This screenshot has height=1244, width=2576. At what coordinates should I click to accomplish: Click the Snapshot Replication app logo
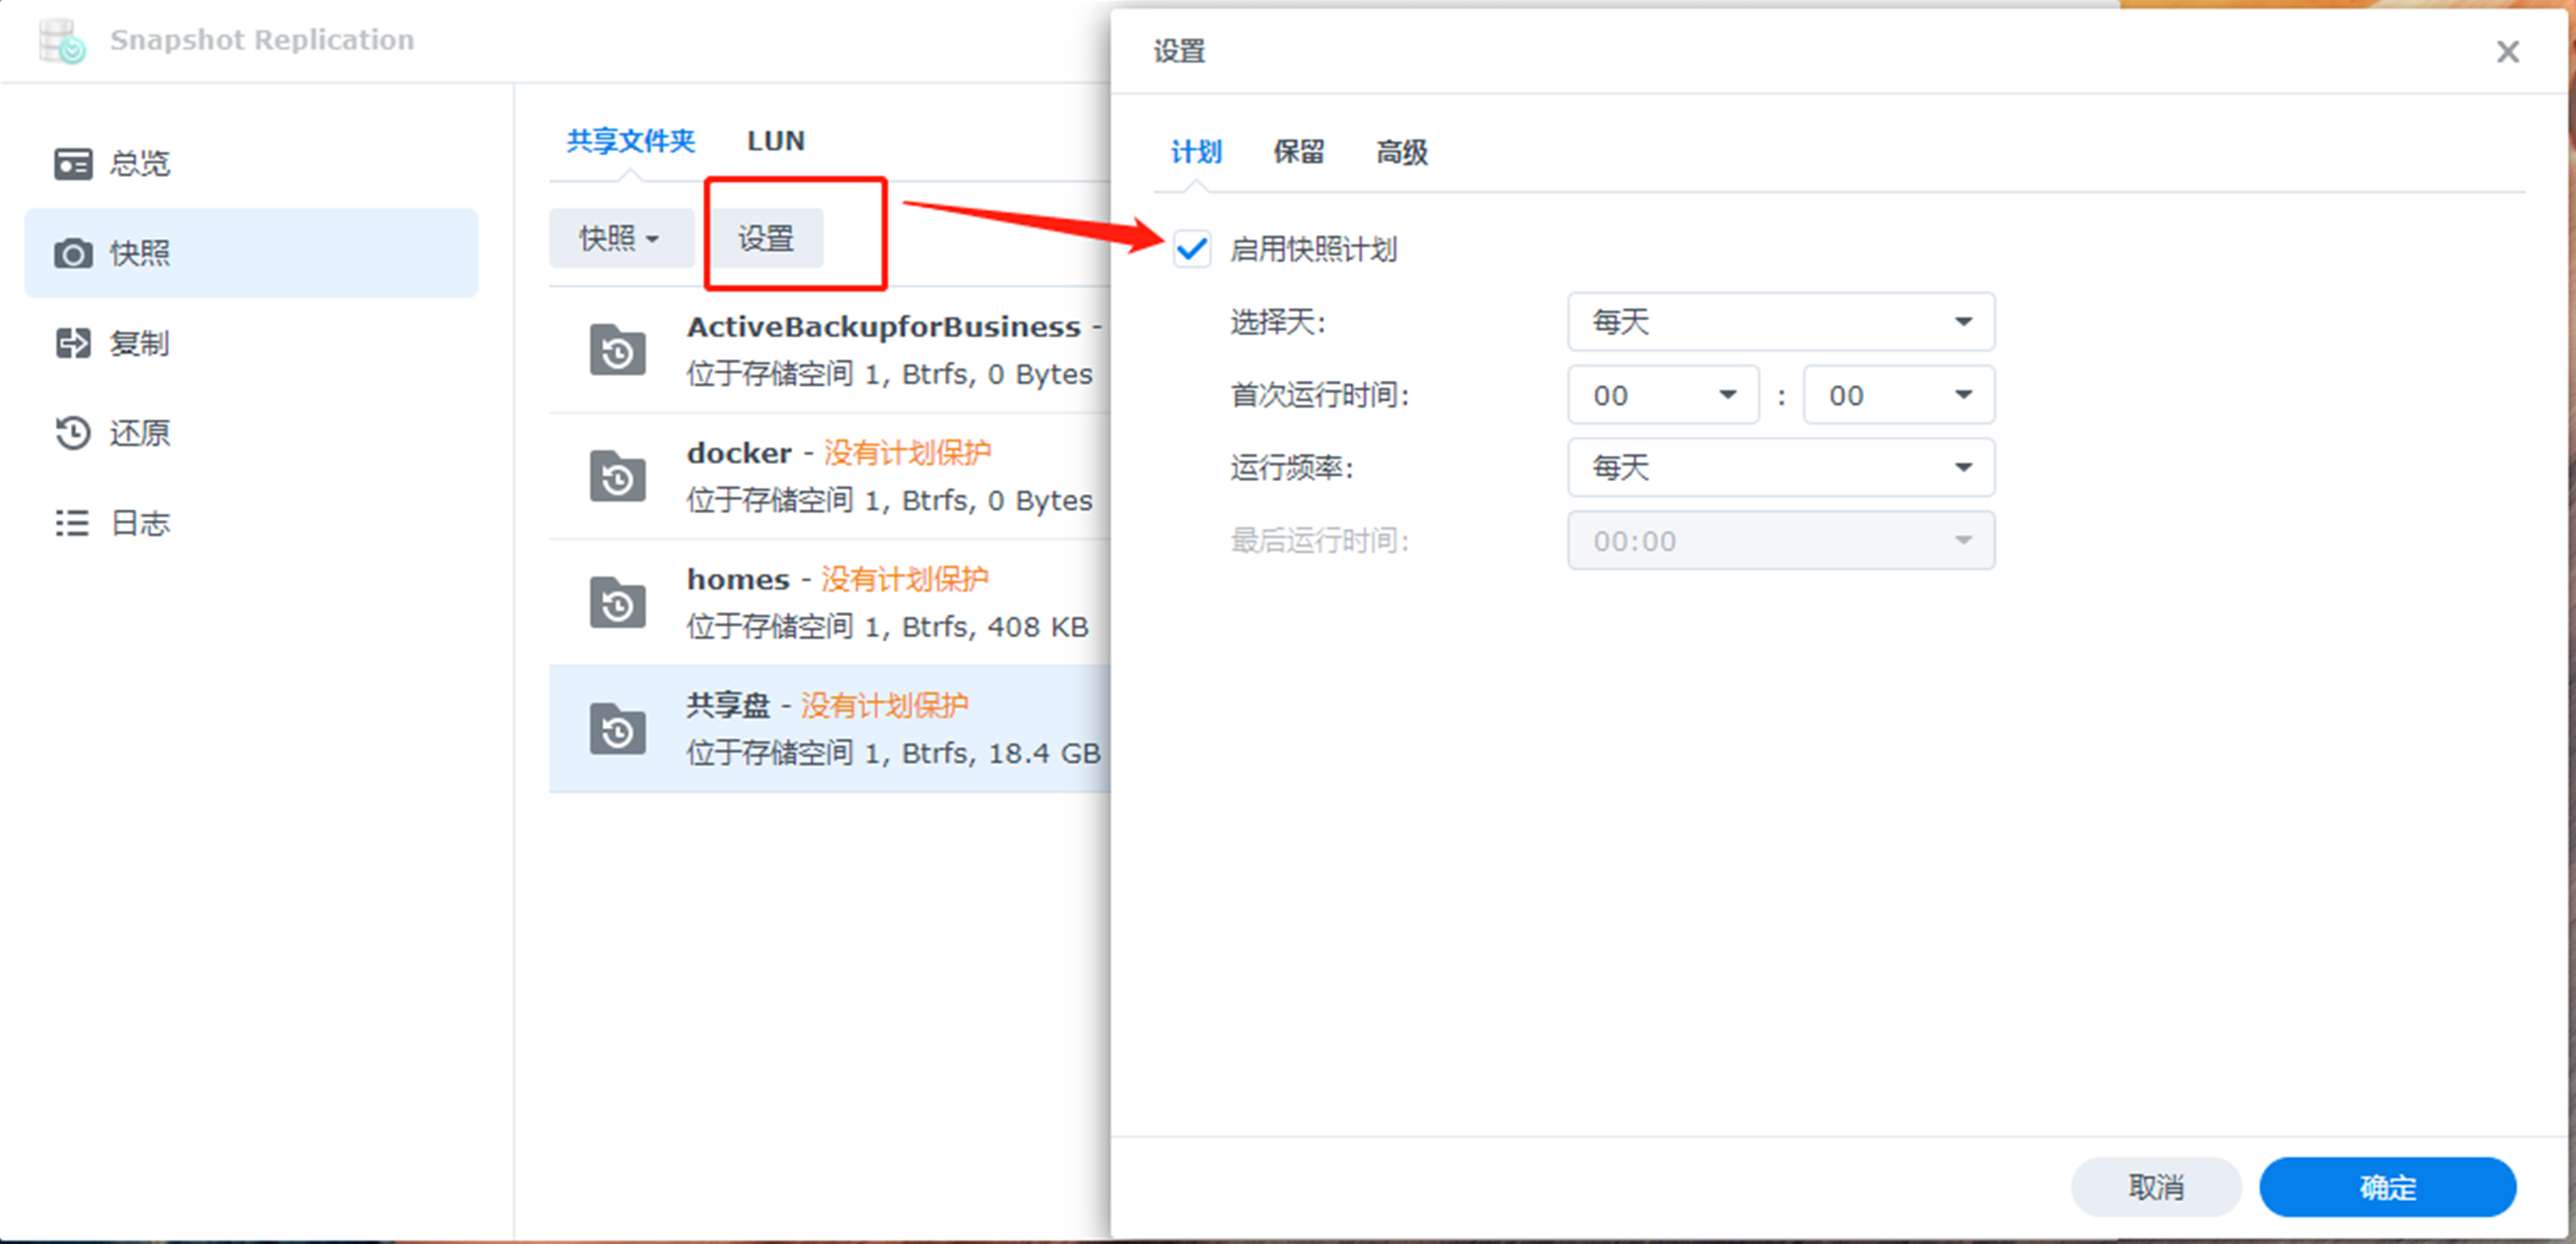tap(62, 40)
